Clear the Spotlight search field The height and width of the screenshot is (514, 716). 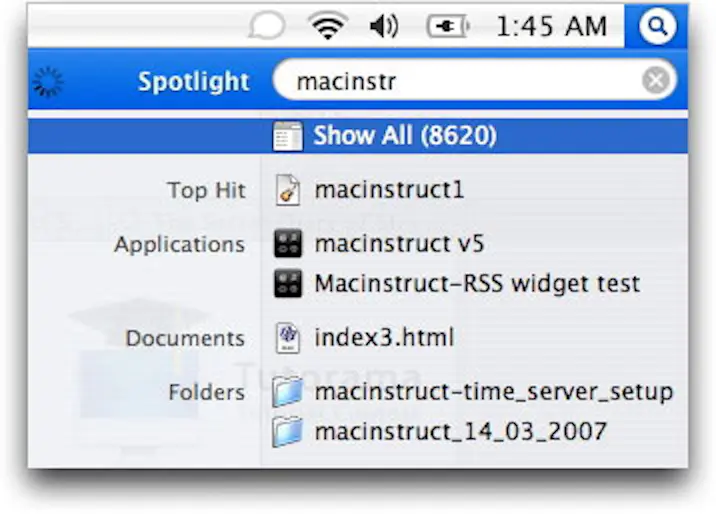pos(656,81)
